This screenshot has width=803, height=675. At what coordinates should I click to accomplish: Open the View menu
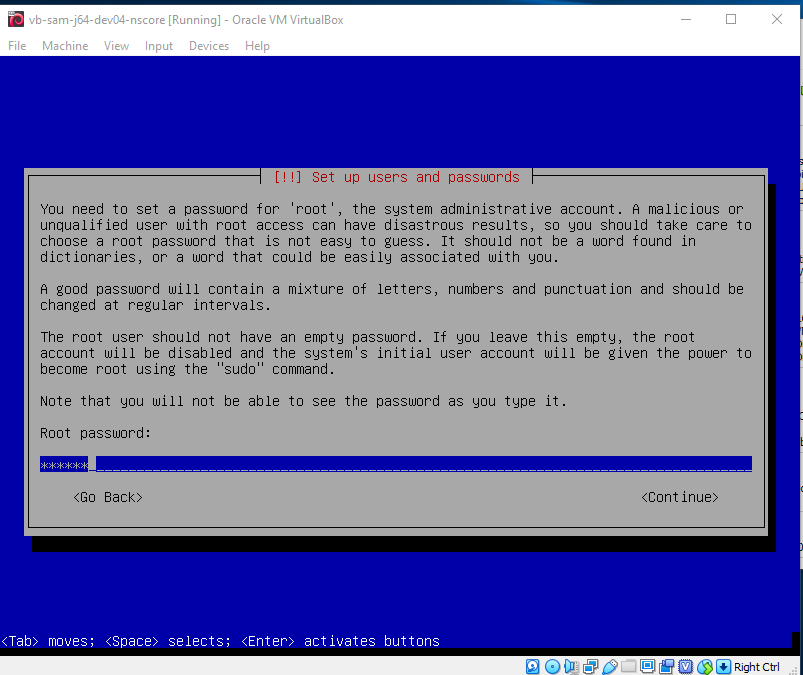tap(116, 46)
